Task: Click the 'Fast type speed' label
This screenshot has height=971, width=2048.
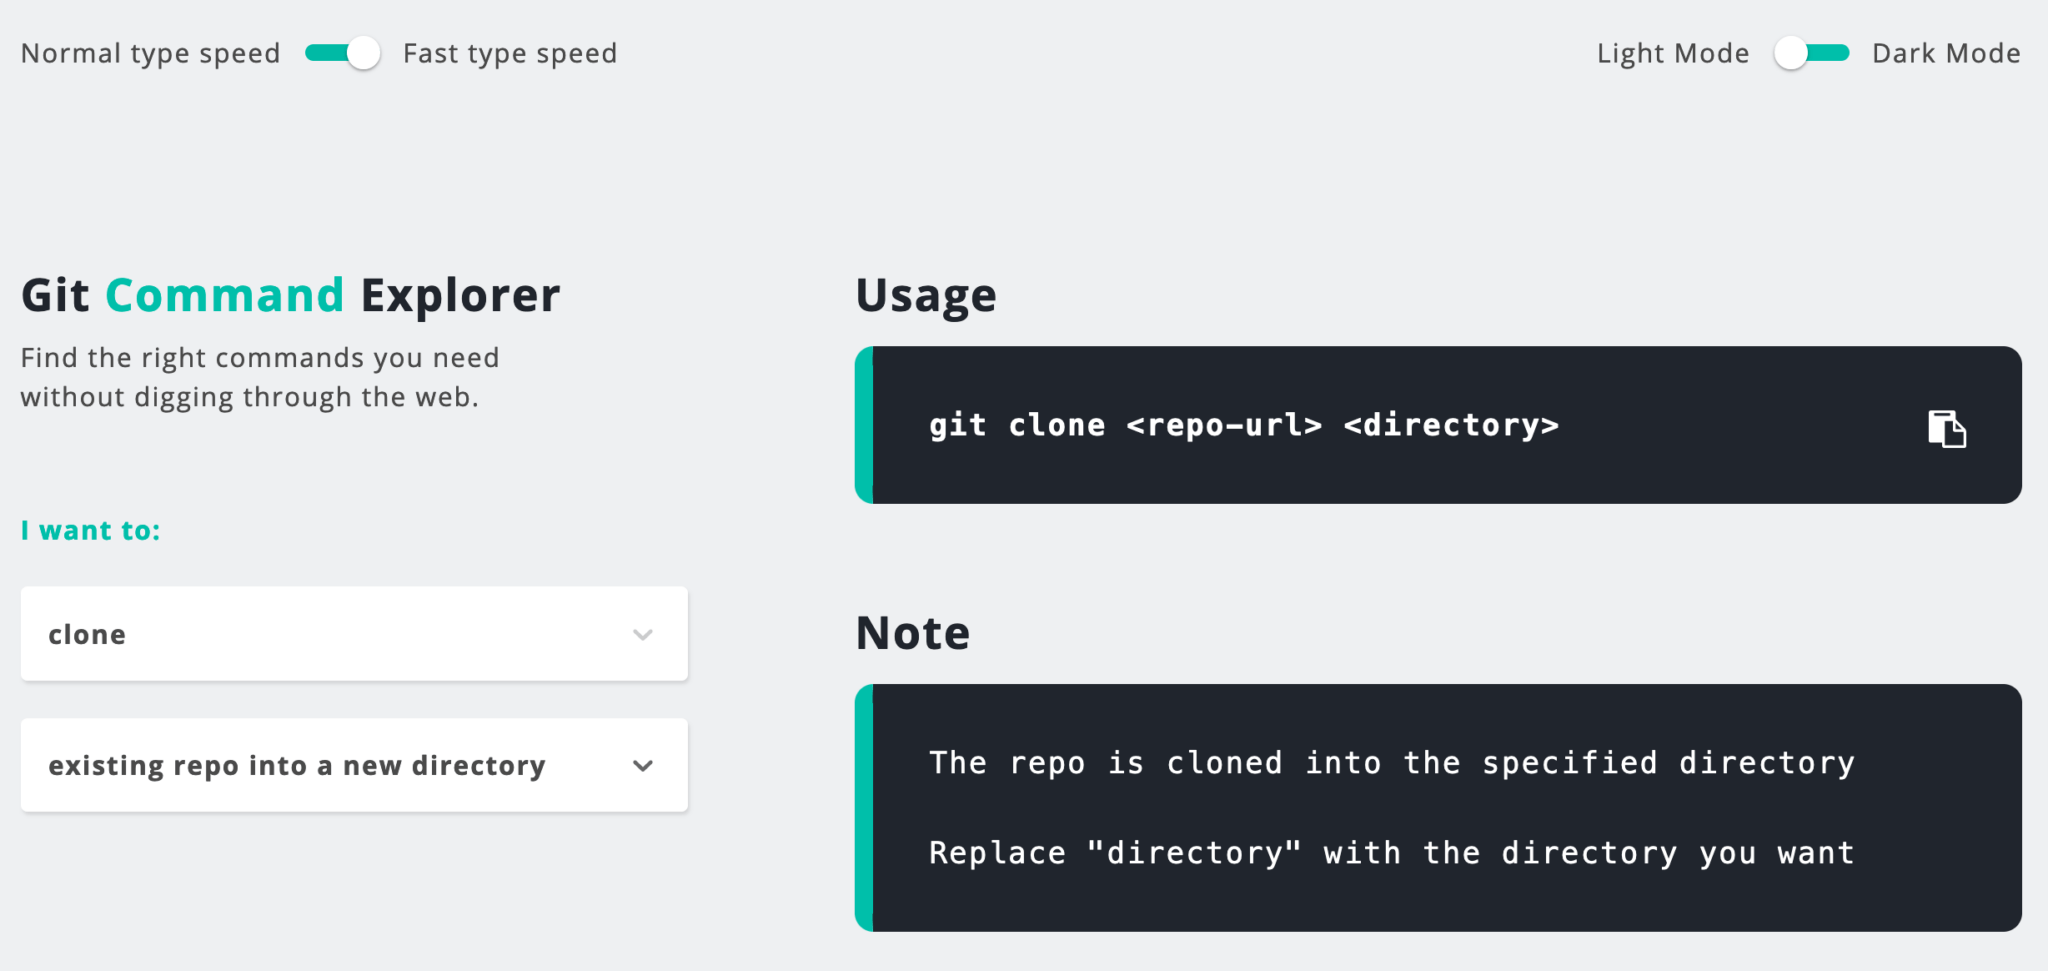Action: pyautogui.click(x=510, y=53)
